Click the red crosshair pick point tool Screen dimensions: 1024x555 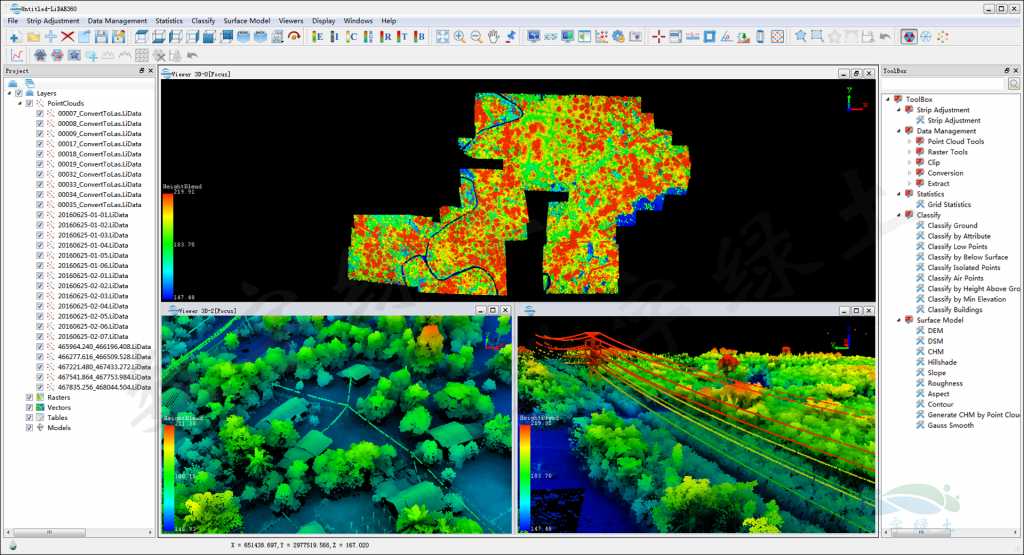tap(658, 37)
